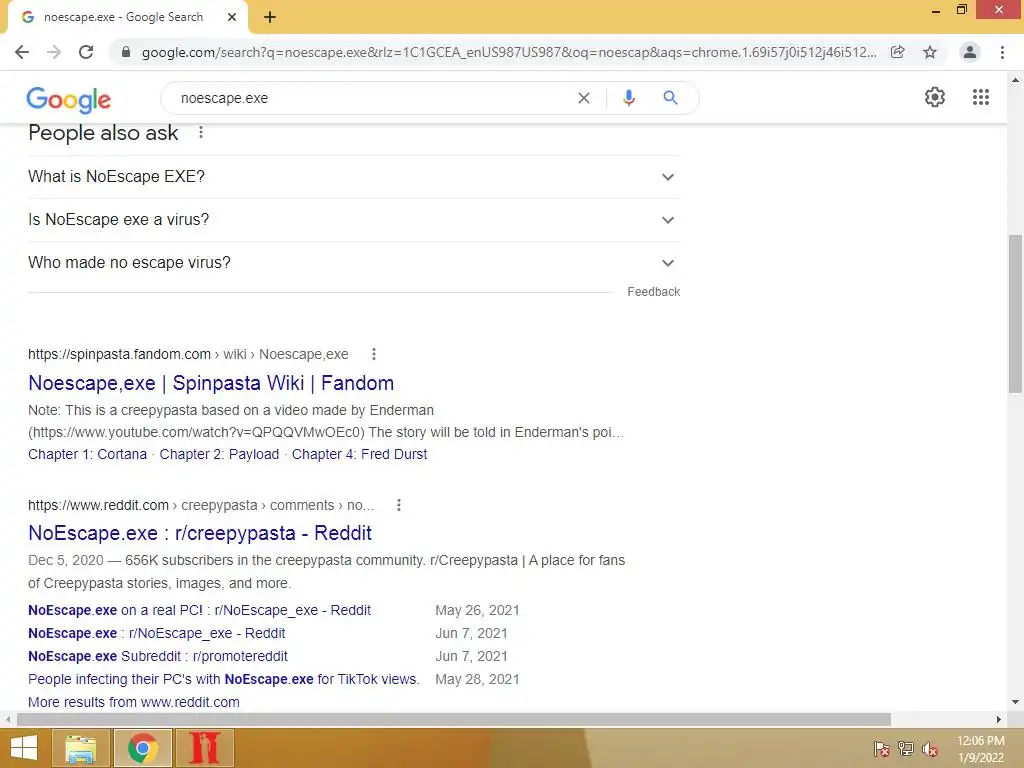Viewport: 1024px width, 768px height.
Task: Open a new tab with plus button
Action: [270, 18]
